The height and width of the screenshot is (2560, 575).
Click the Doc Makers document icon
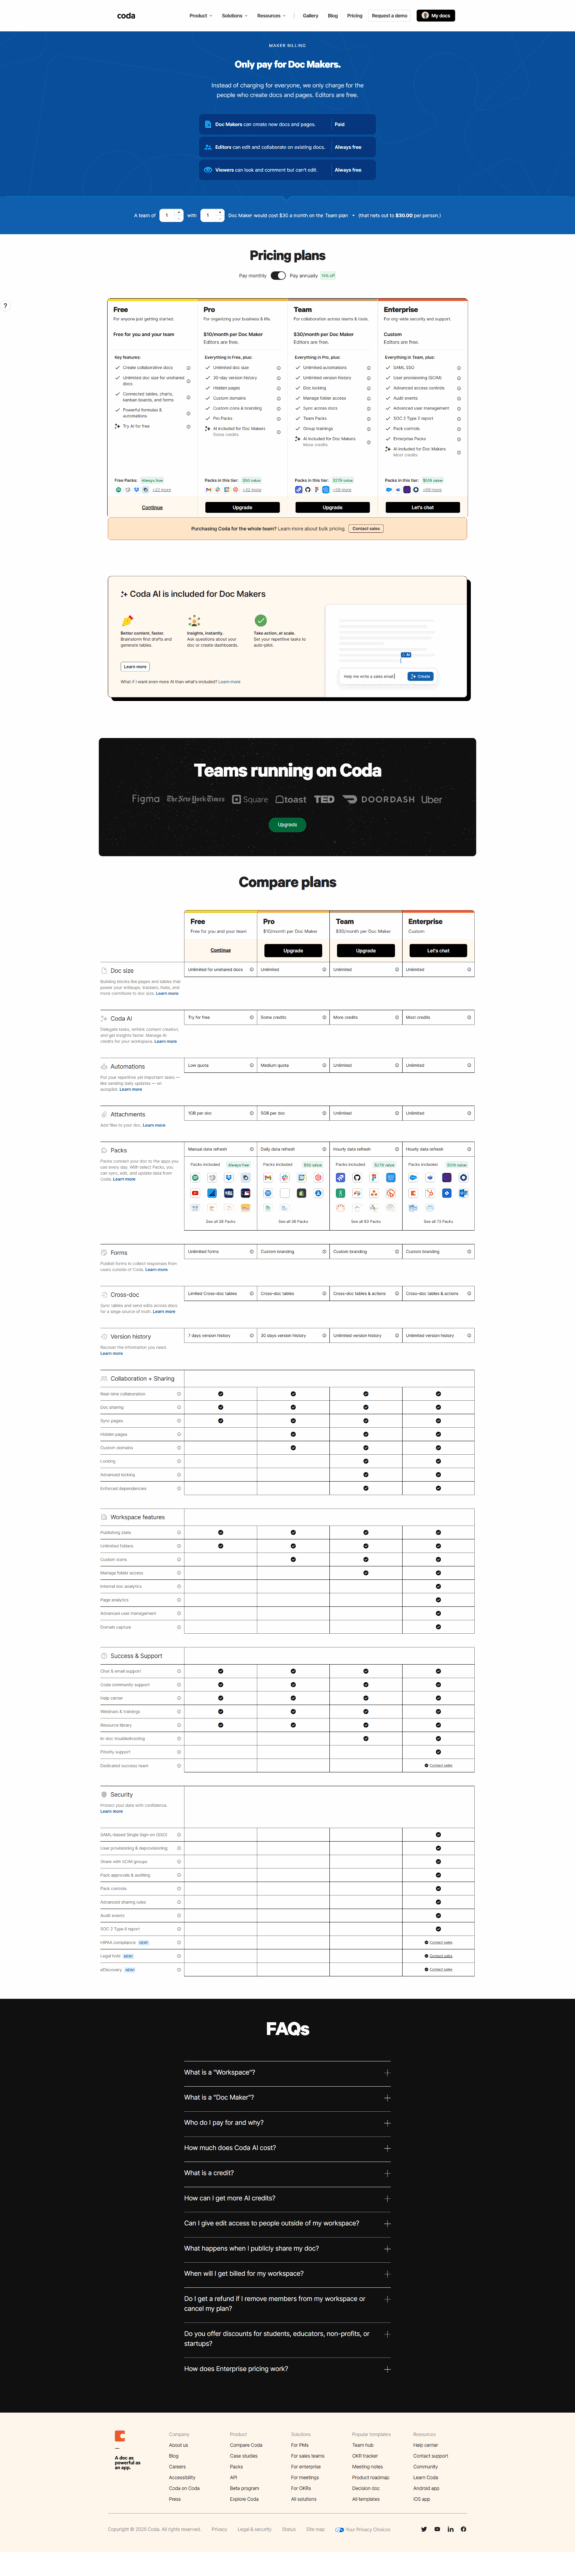pos(208,124)
